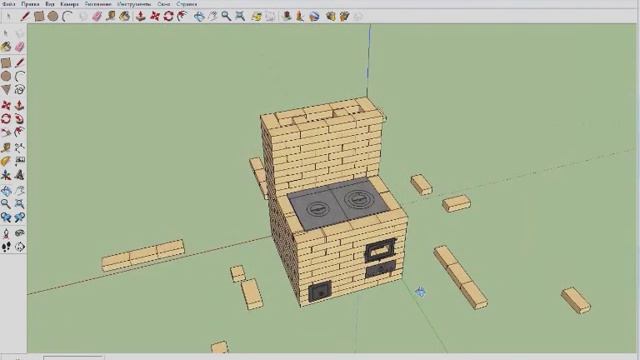Select the Freehand tool
This screenshot has width=640, height=360.
20,89
